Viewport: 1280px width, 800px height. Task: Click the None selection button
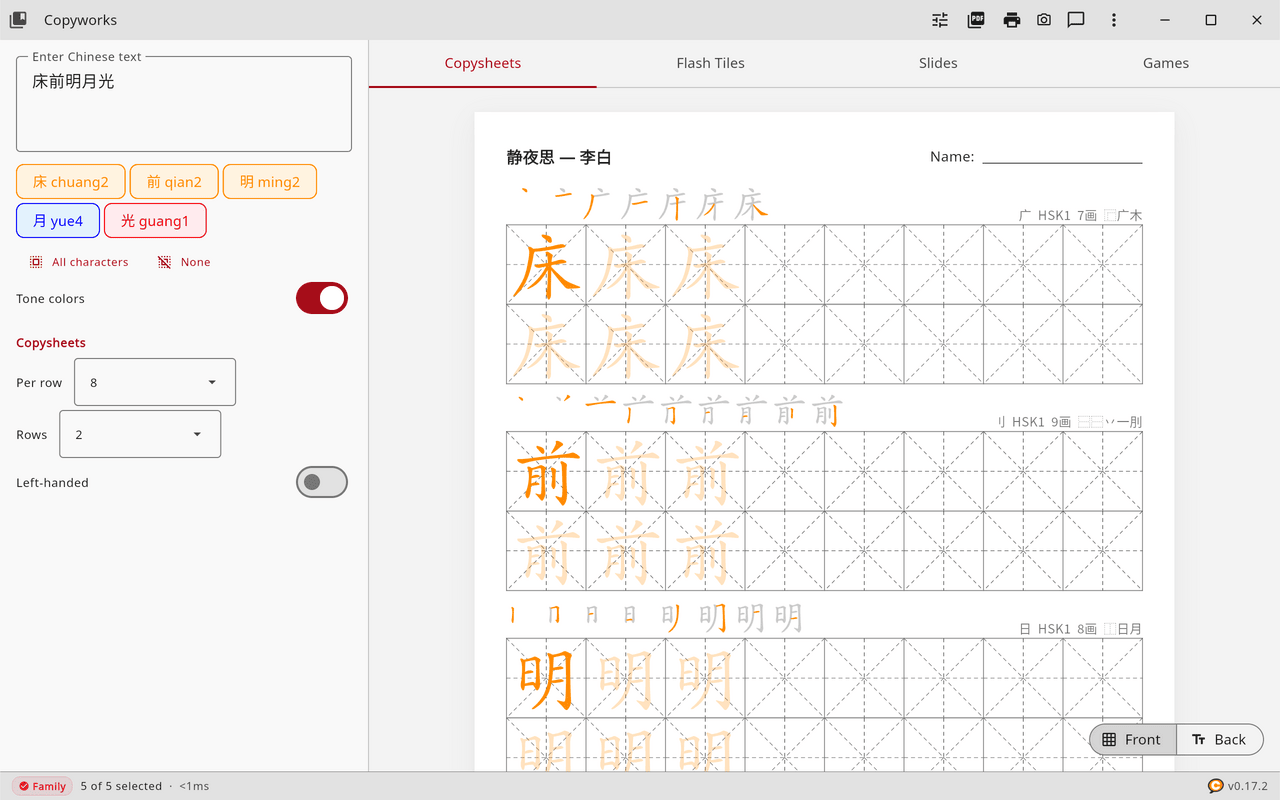(184, 262)
